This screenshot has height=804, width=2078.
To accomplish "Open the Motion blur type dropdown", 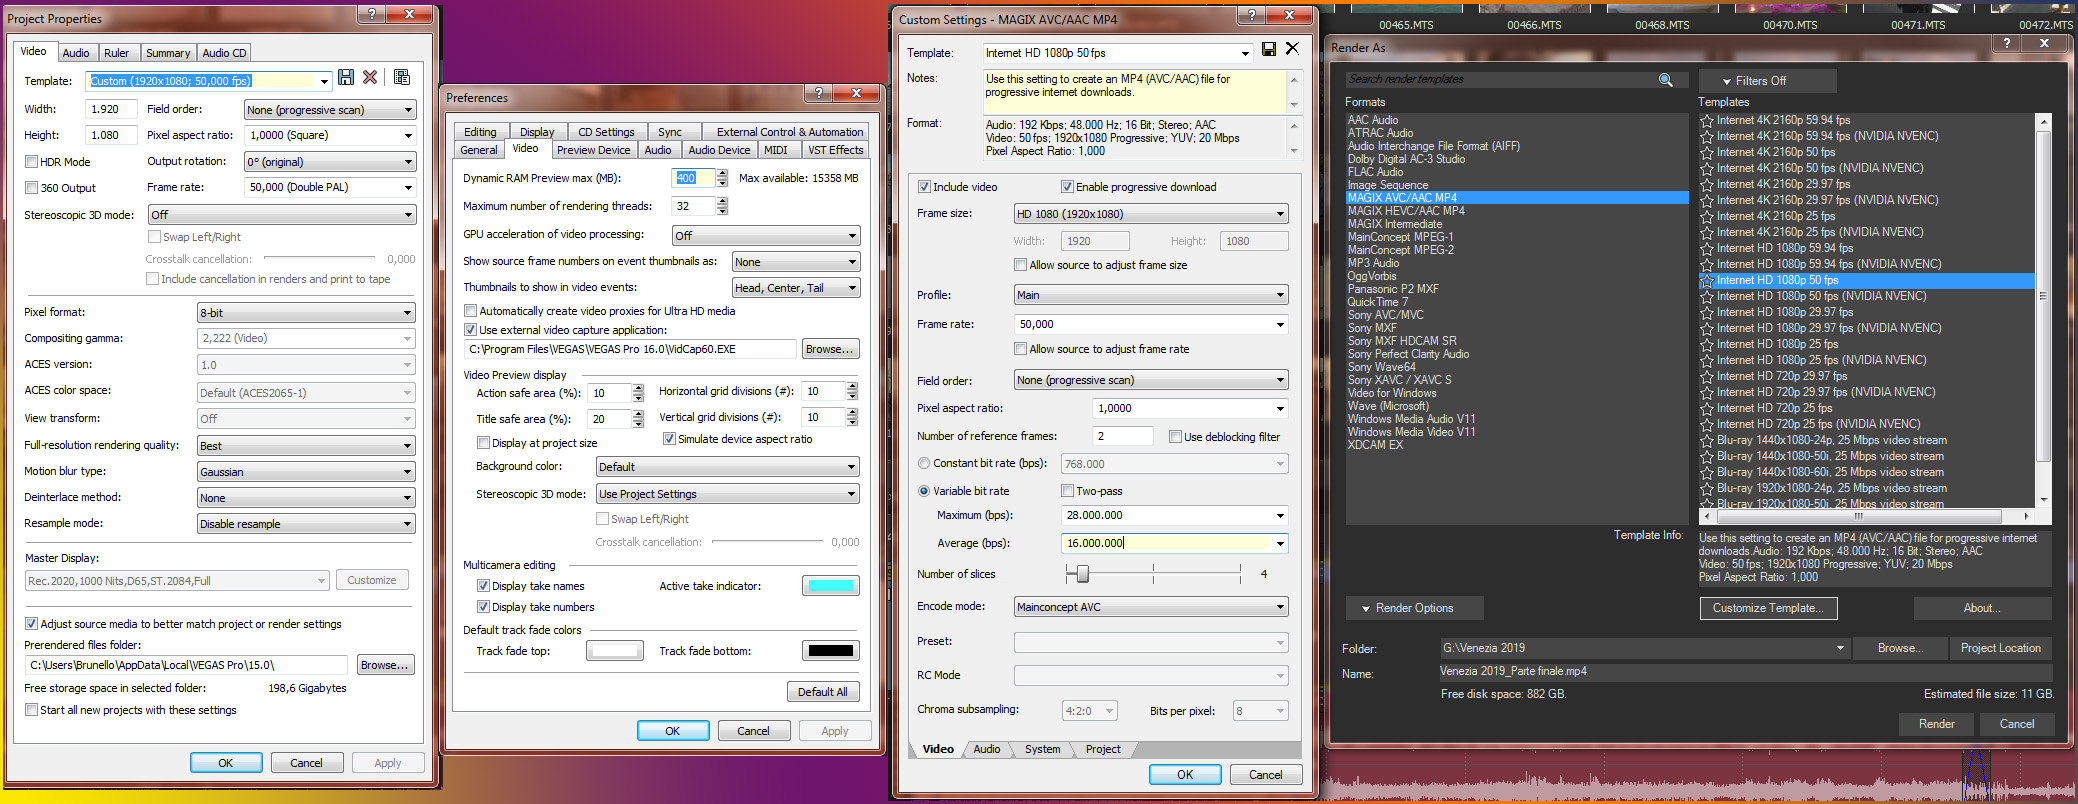I will (306, 472).
